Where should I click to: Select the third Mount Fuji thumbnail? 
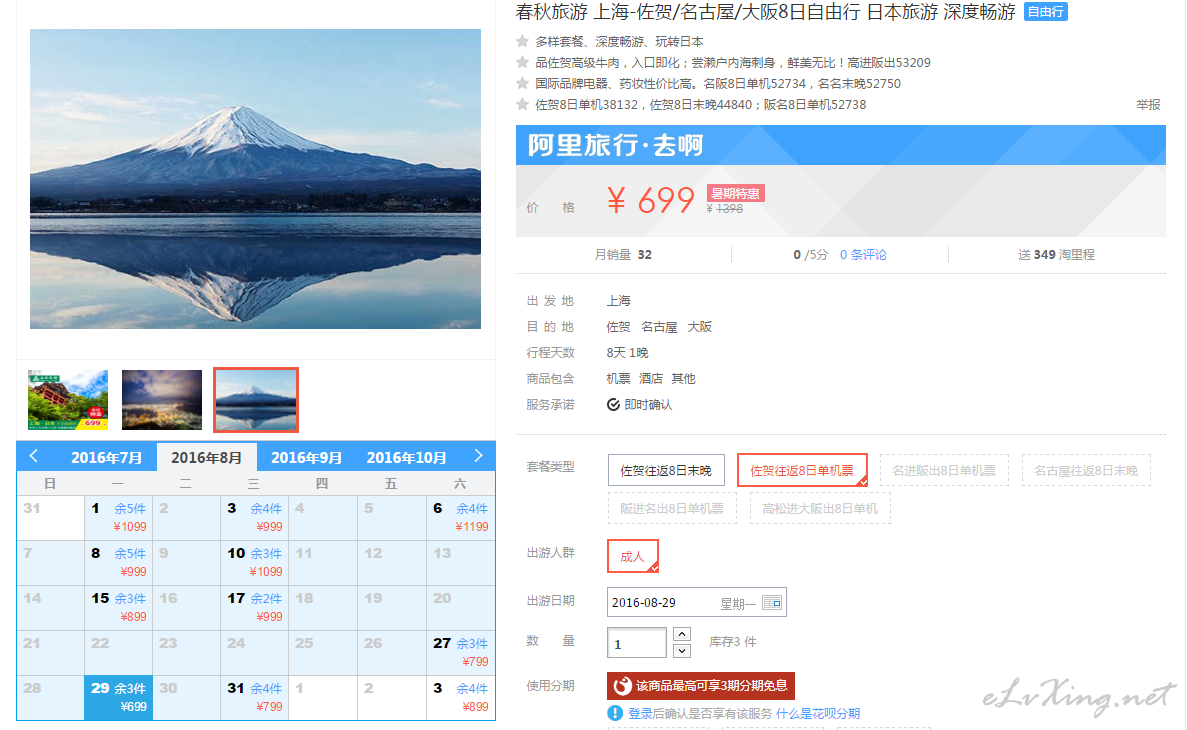click(x=256, y=400)
